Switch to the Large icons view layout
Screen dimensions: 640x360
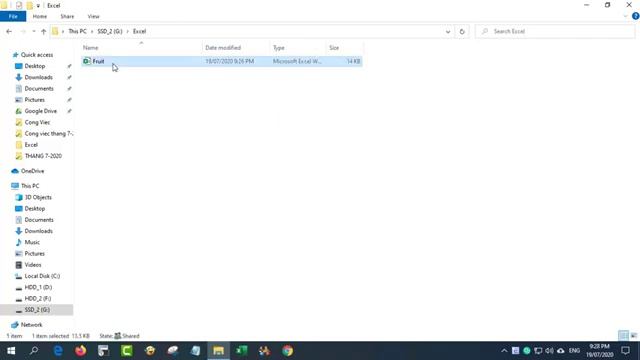coord(634,336)
